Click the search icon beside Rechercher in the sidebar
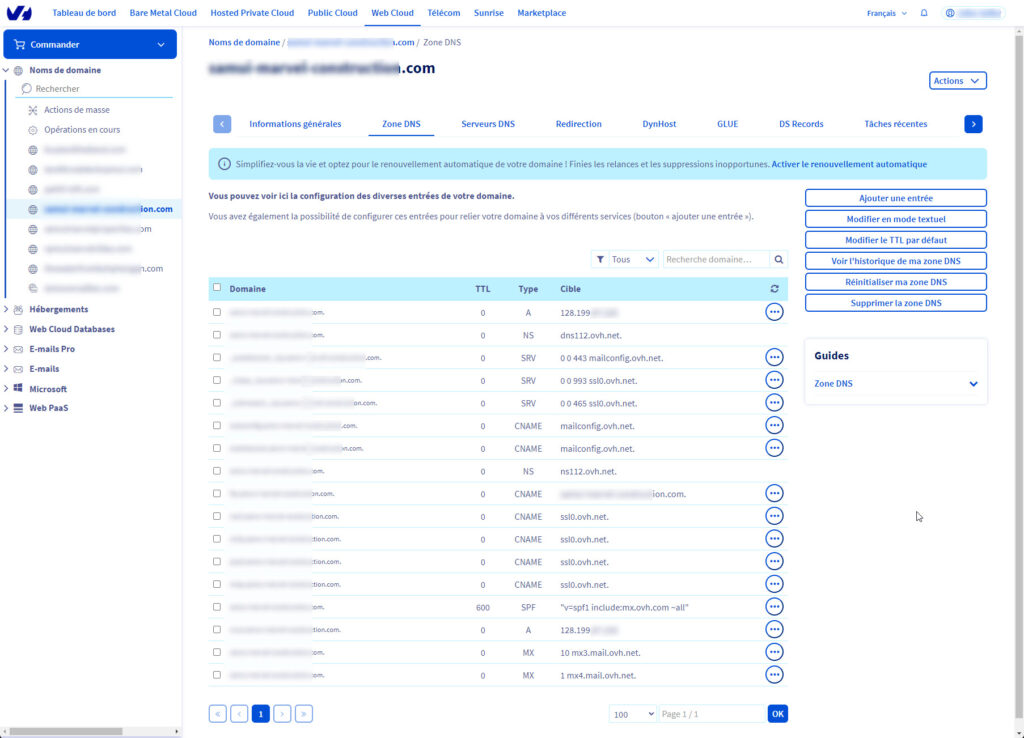Viewport: 1024px width, 738px height. coord(27,89)
